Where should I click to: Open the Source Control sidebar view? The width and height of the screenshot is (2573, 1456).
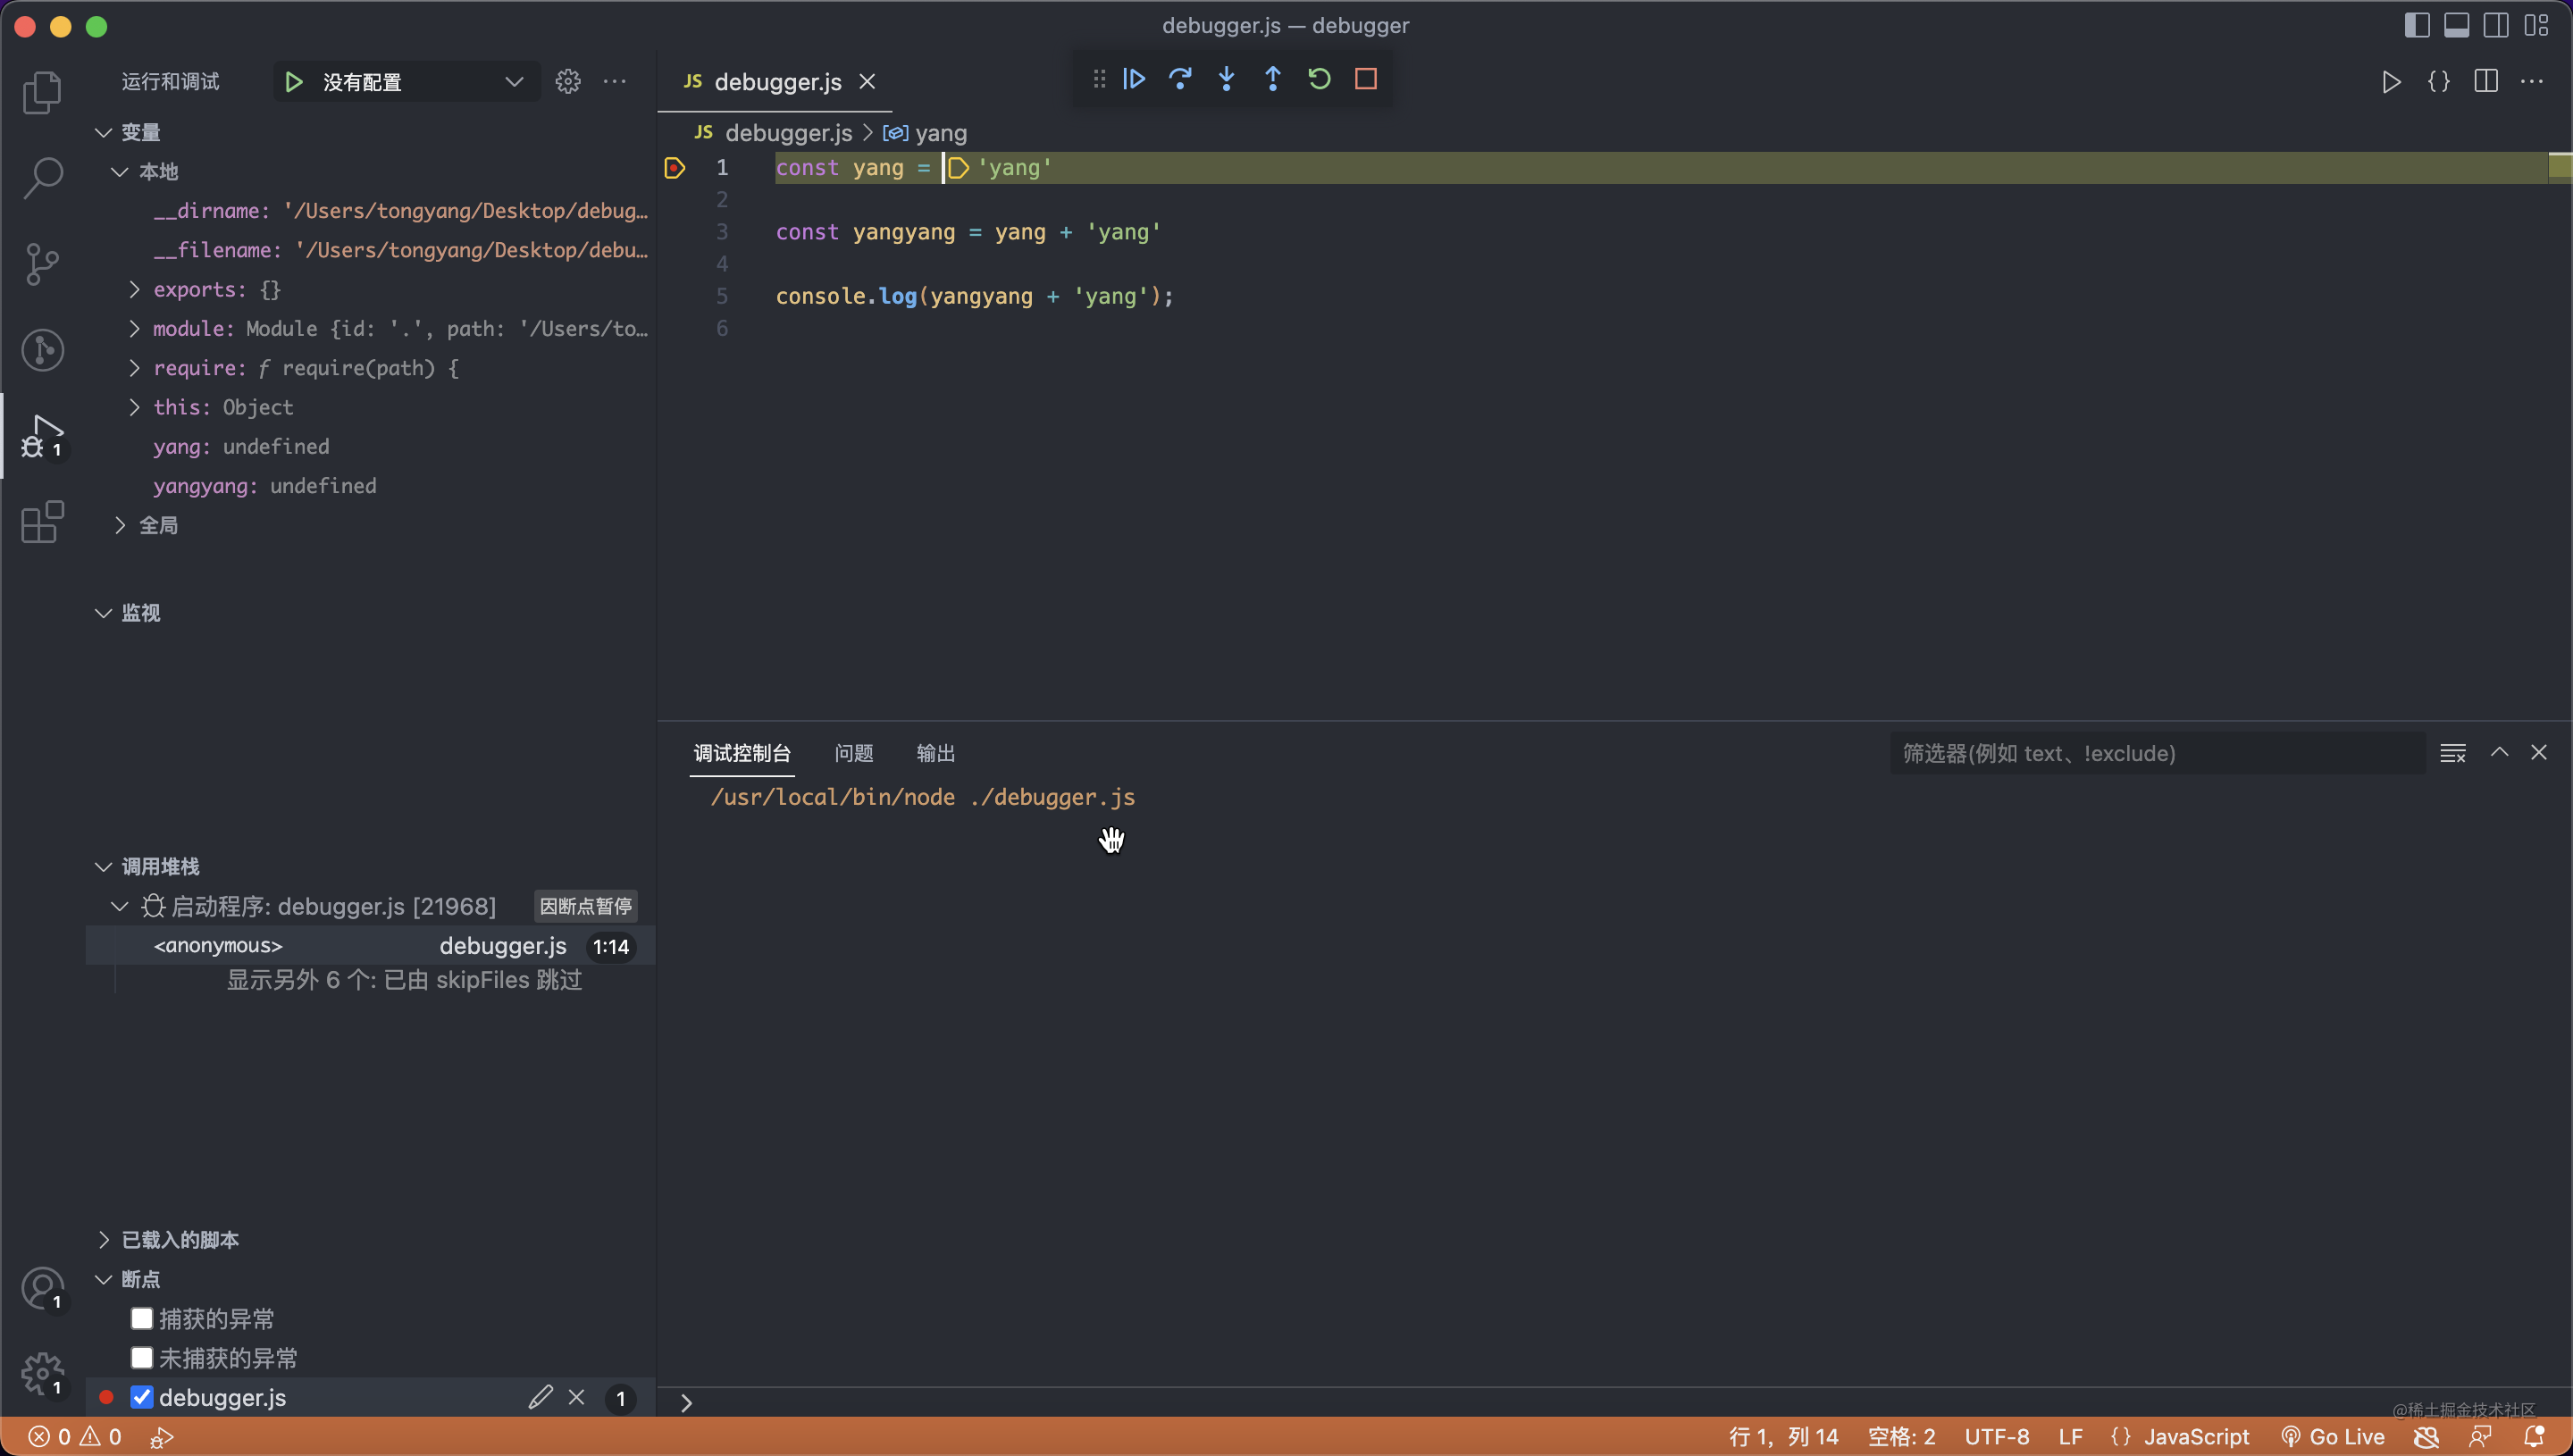(x=42, y=264)
